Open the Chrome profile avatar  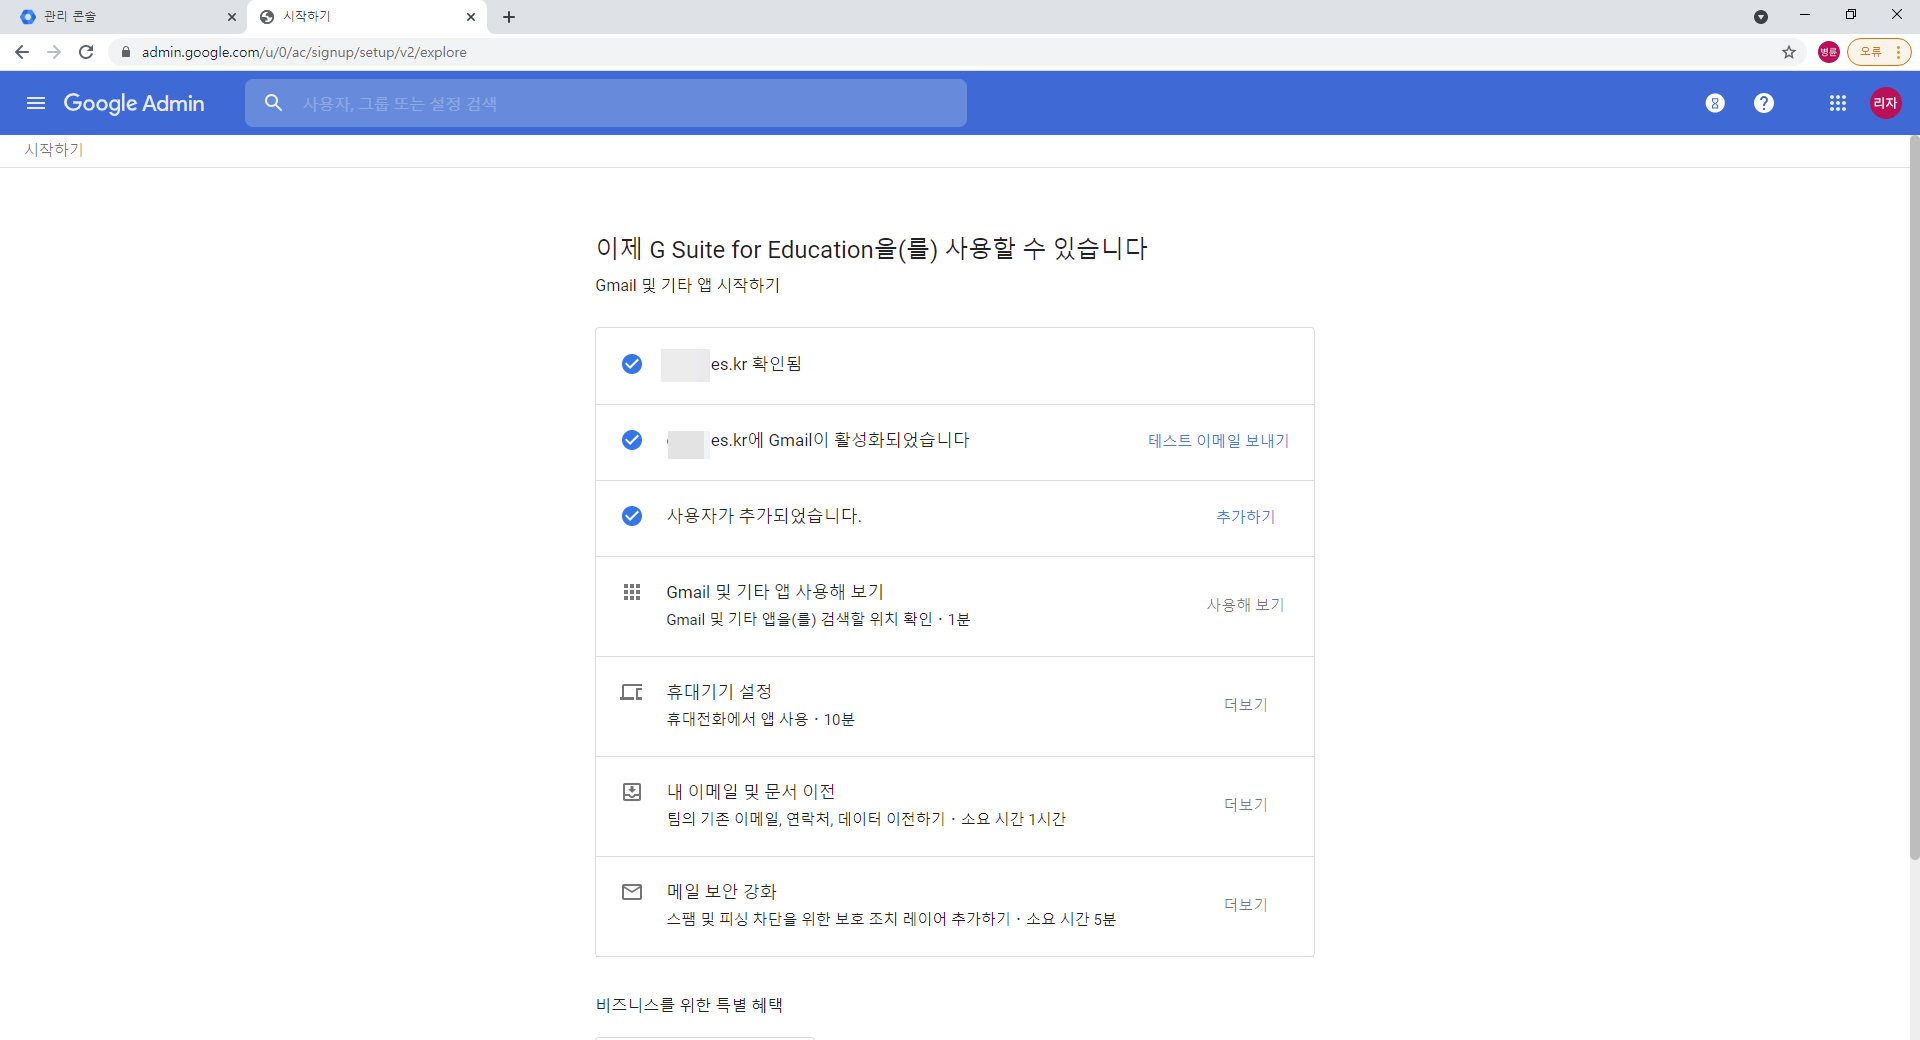coord(1829,52)
